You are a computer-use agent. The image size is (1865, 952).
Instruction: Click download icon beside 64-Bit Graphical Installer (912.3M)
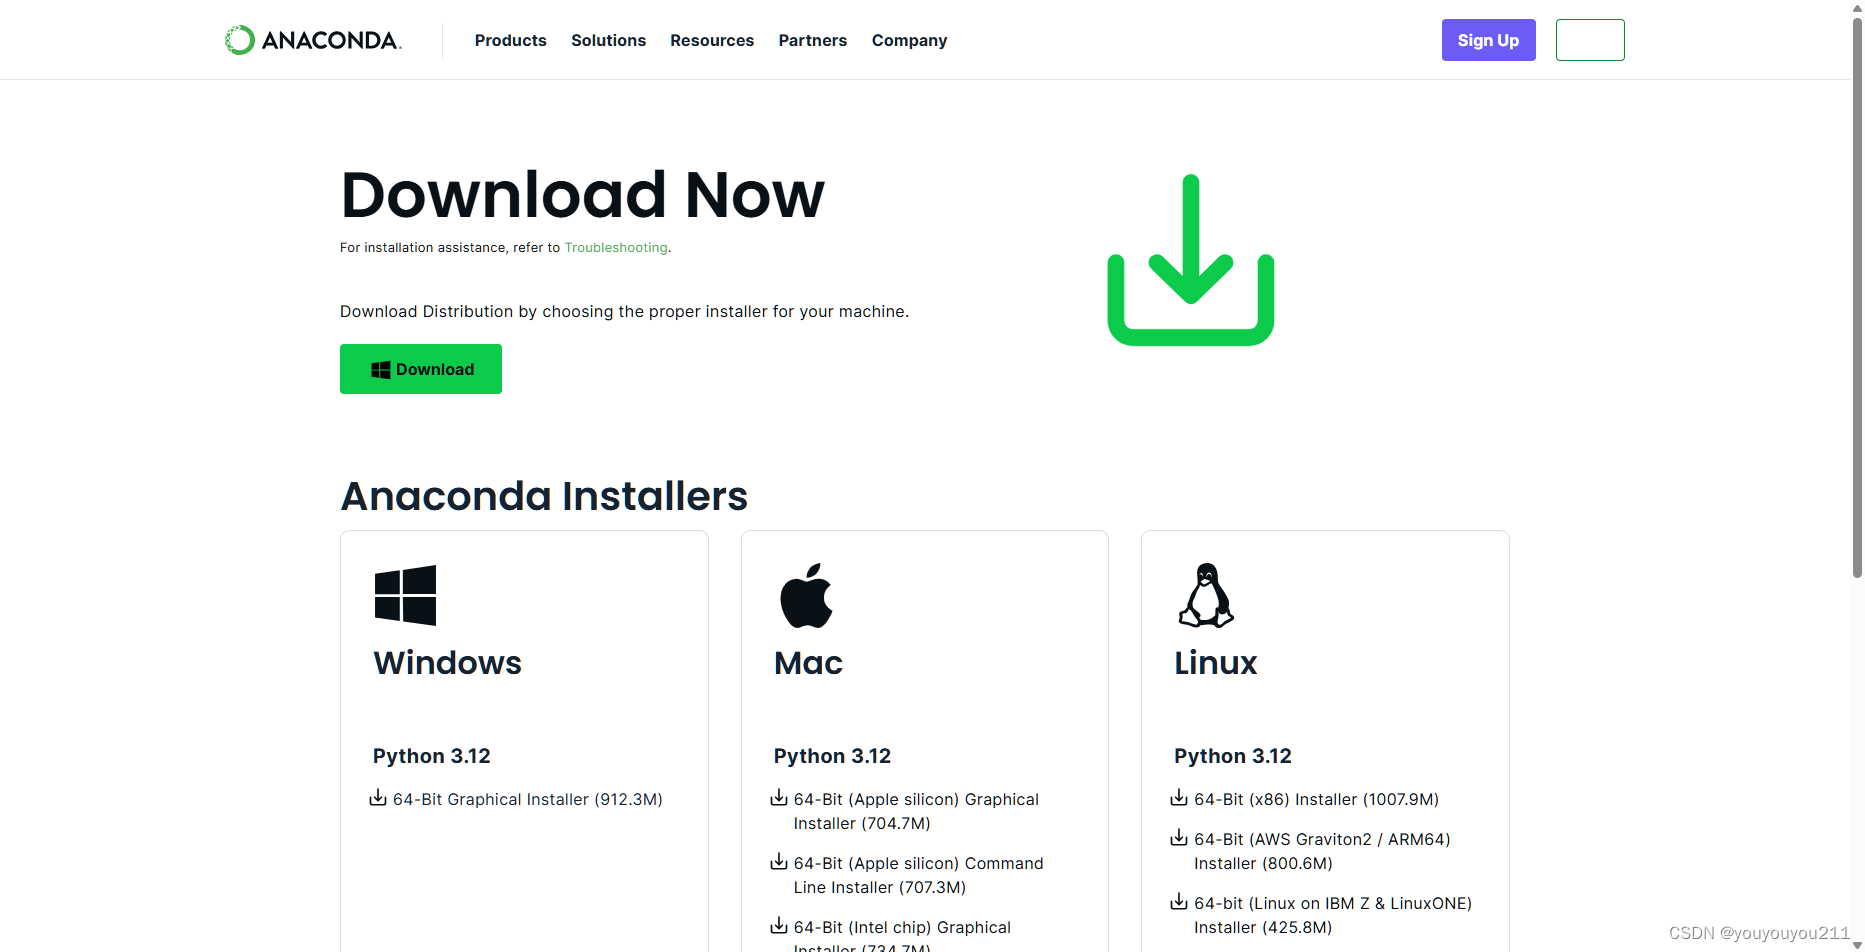click(378, 798)
